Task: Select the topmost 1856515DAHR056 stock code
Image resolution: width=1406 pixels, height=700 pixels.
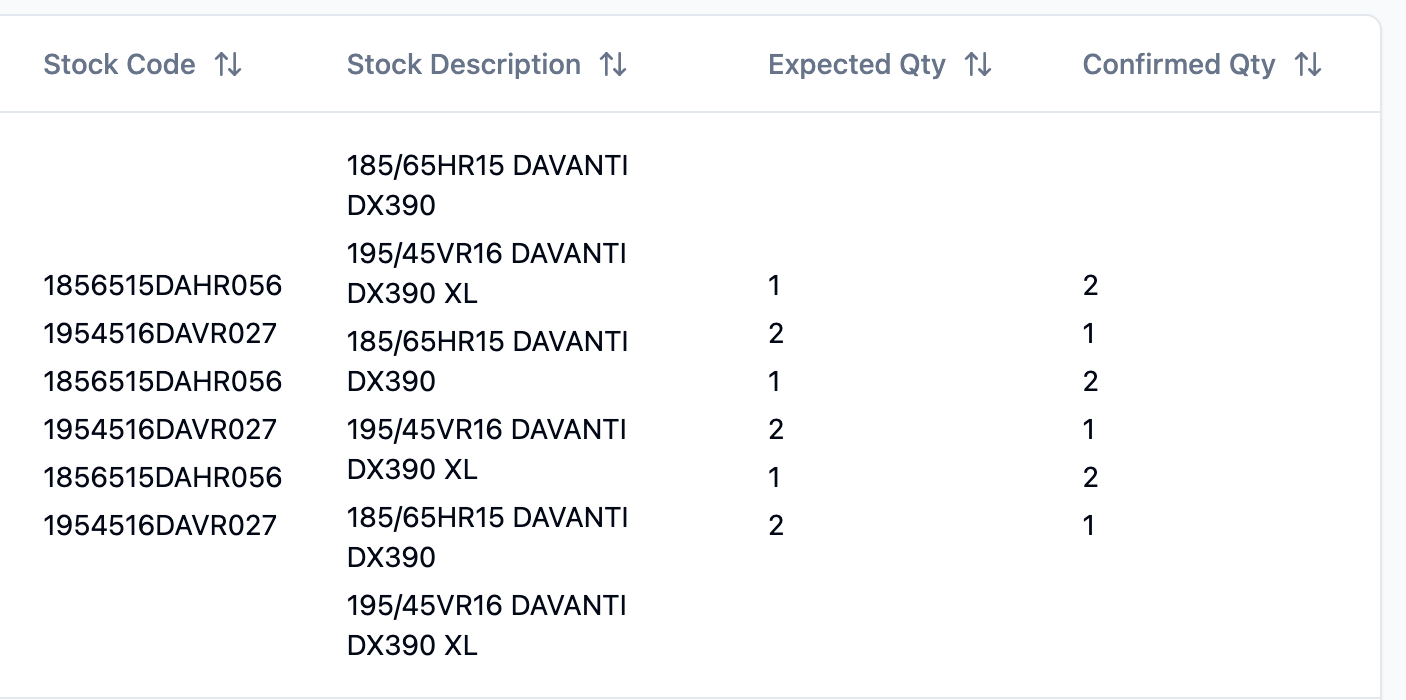Action: [x=163, y=286]
